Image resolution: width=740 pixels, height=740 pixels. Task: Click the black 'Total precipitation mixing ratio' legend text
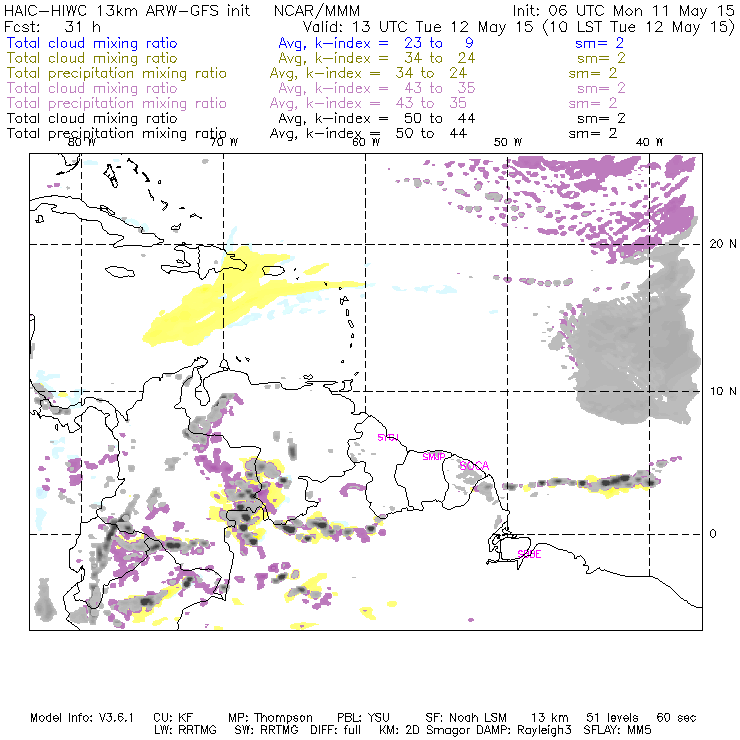pyautogui.click(x=117, y=134)
